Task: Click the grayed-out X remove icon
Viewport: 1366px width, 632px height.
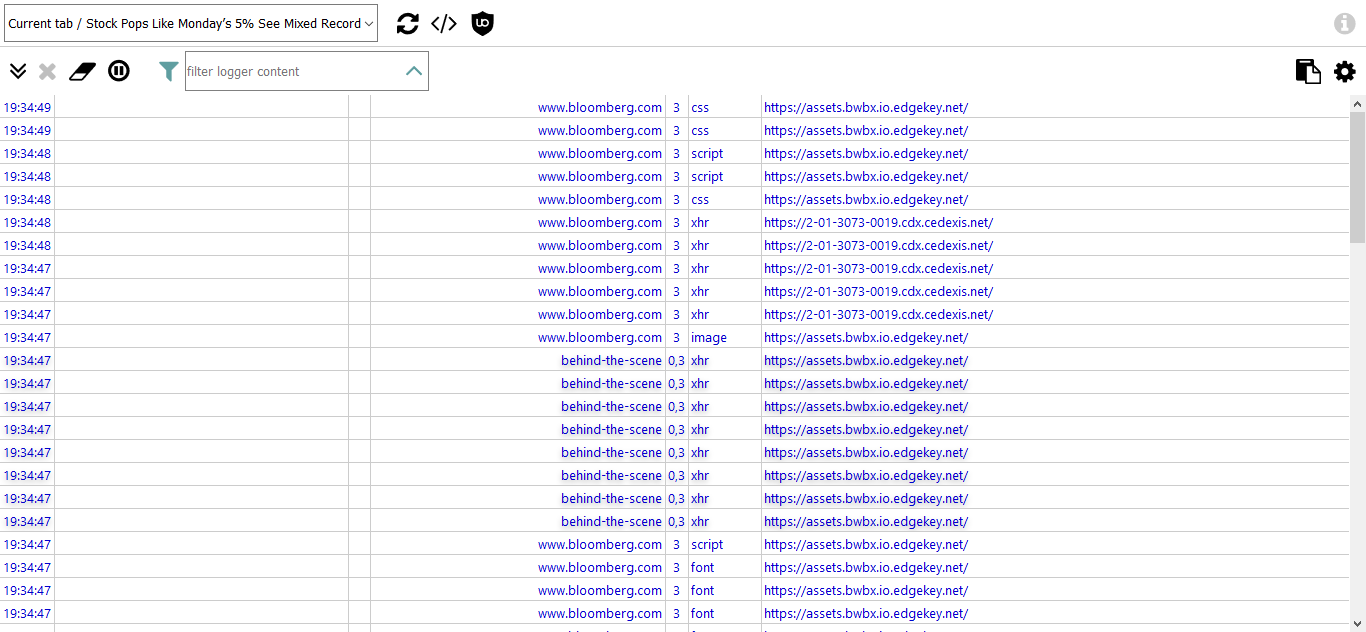Action: tap(47, 71)
